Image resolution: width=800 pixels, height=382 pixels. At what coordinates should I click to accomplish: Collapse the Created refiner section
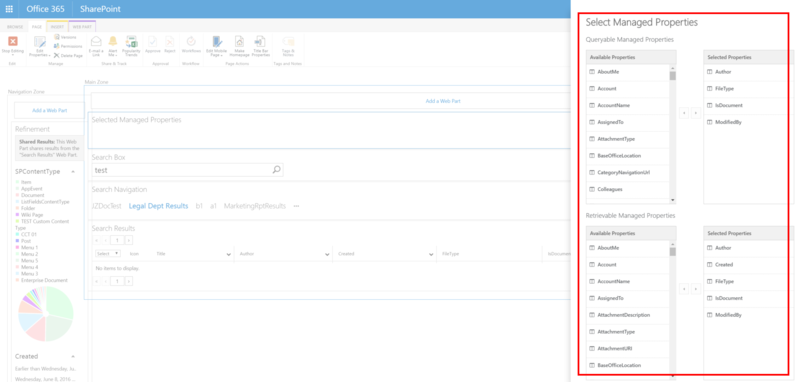click(x=73, y=356)
